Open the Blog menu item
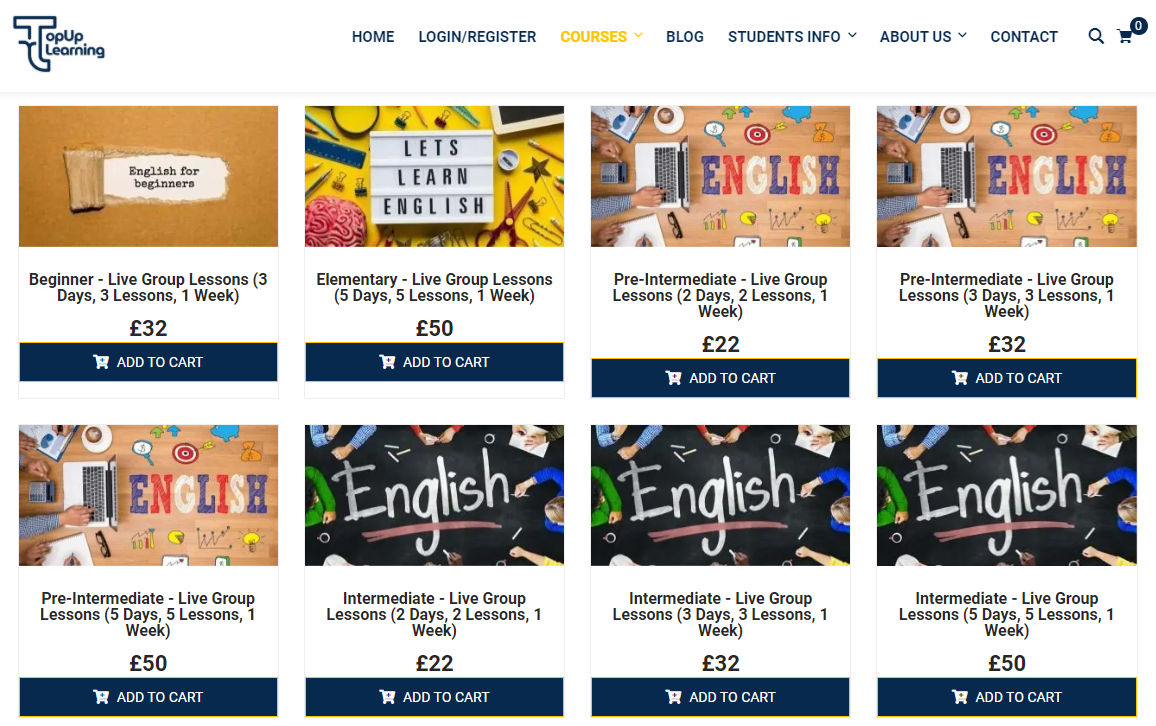Viewport: 1156px width, 726px height. coord(684,36)
